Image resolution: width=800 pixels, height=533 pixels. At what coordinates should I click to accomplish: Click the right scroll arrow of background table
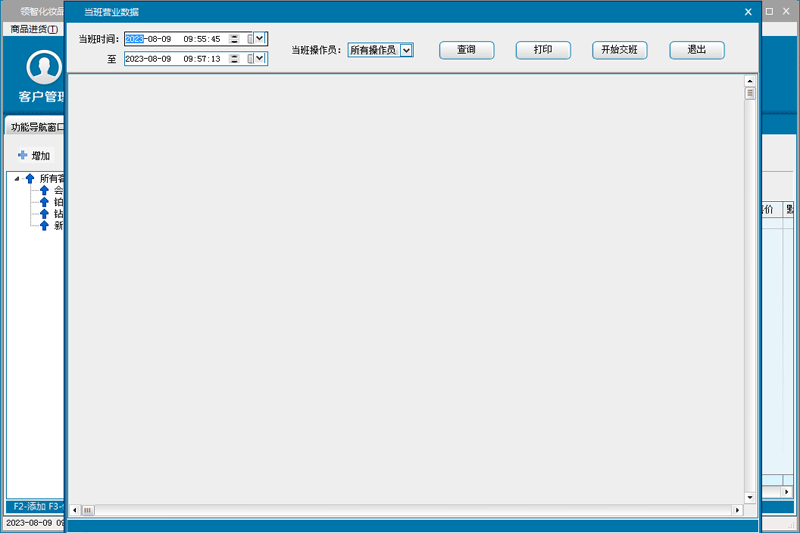[x=787, y=492]
